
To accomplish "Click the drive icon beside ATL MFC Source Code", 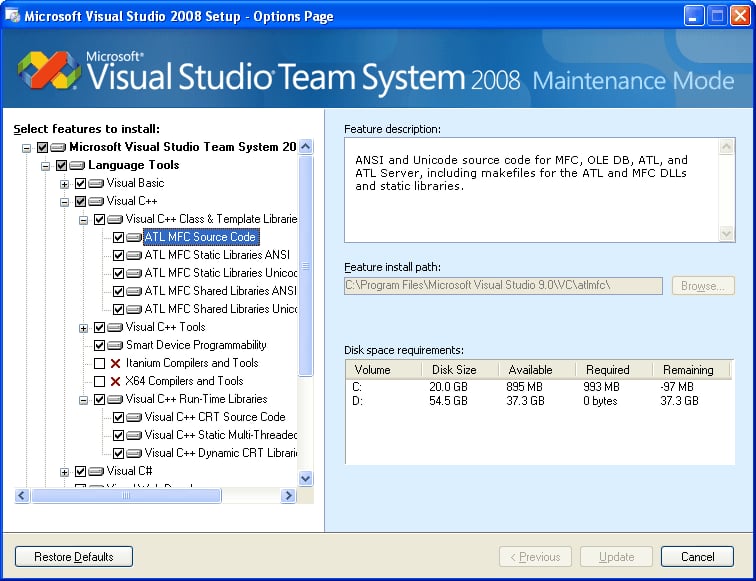I will pyautogui.click(x=134, y=237).
